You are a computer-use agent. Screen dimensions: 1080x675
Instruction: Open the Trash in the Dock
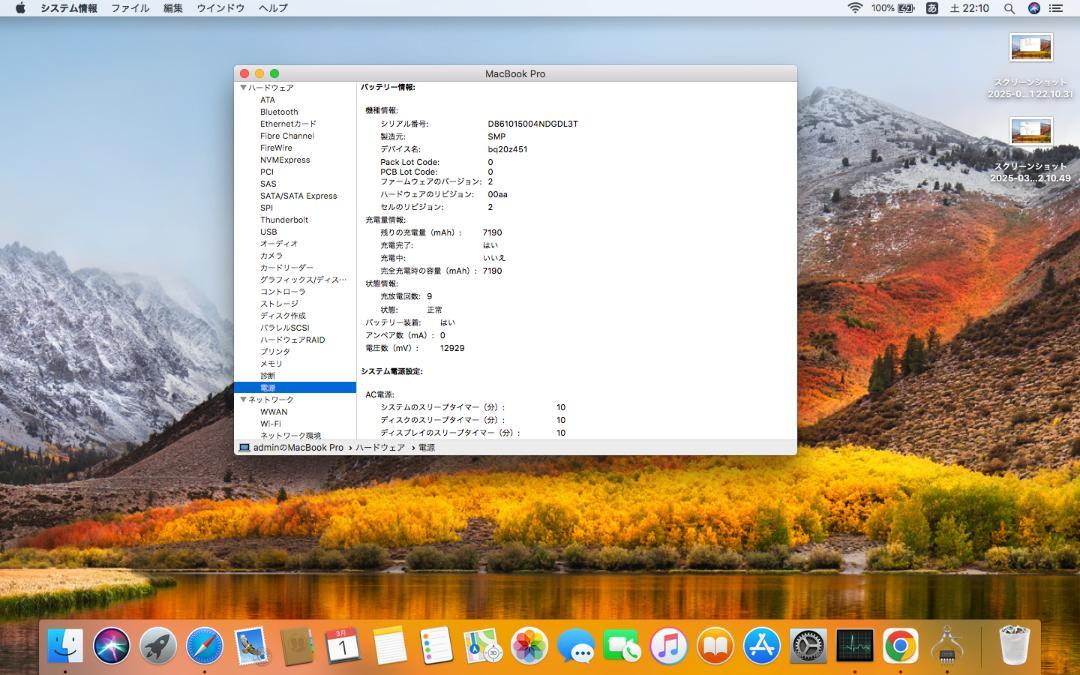(x=1014, y=645)
